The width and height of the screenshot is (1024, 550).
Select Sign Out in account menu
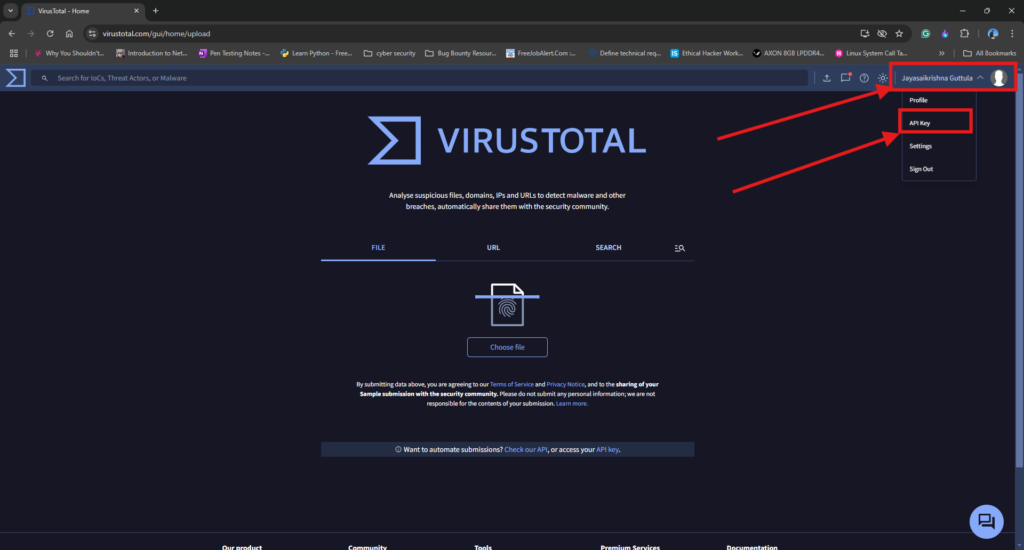(921, 169)
